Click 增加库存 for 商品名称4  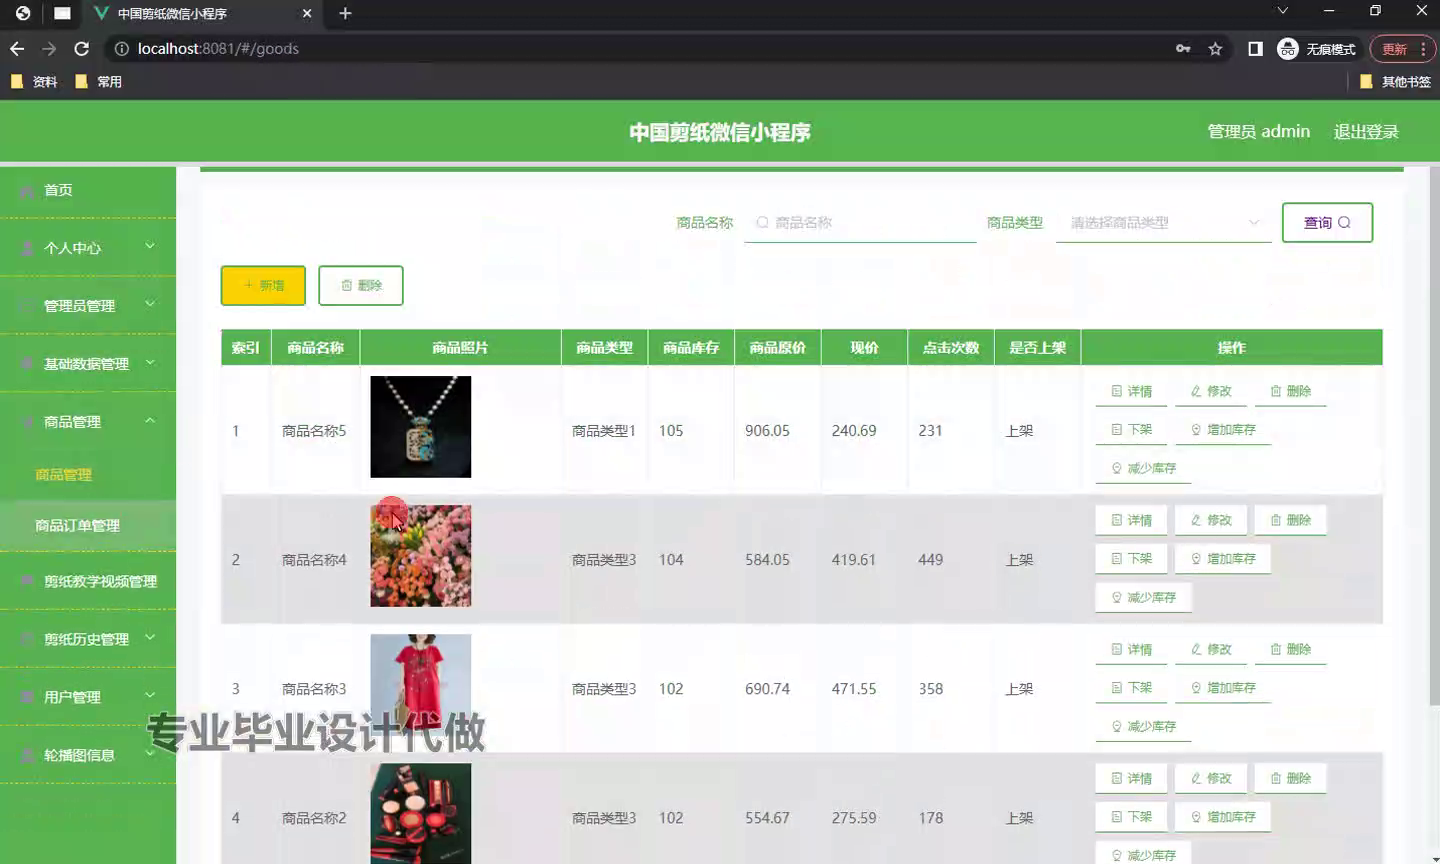pyautogui.click(x=1223, y=558)
